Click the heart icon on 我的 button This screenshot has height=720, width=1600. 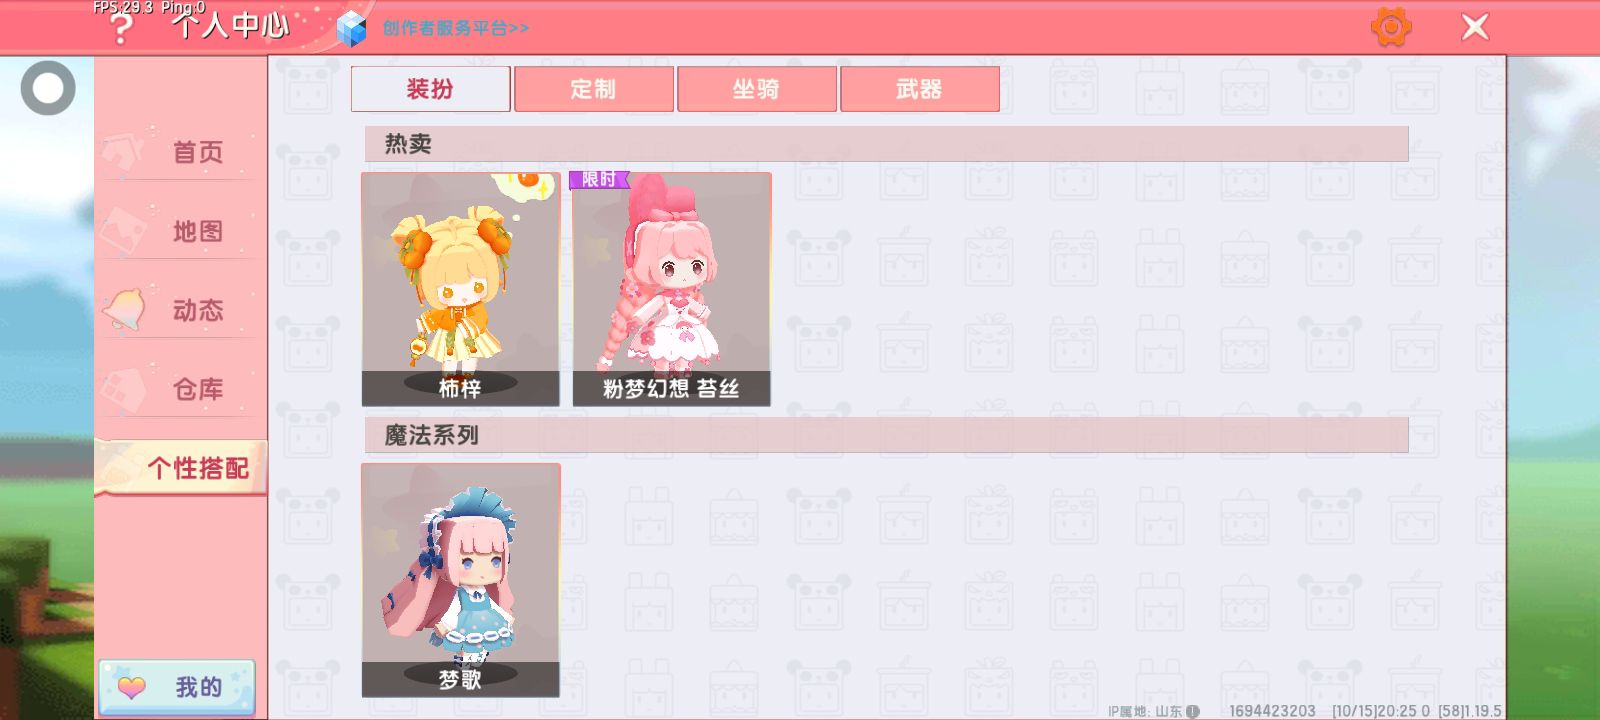click(x=132, y=688)
